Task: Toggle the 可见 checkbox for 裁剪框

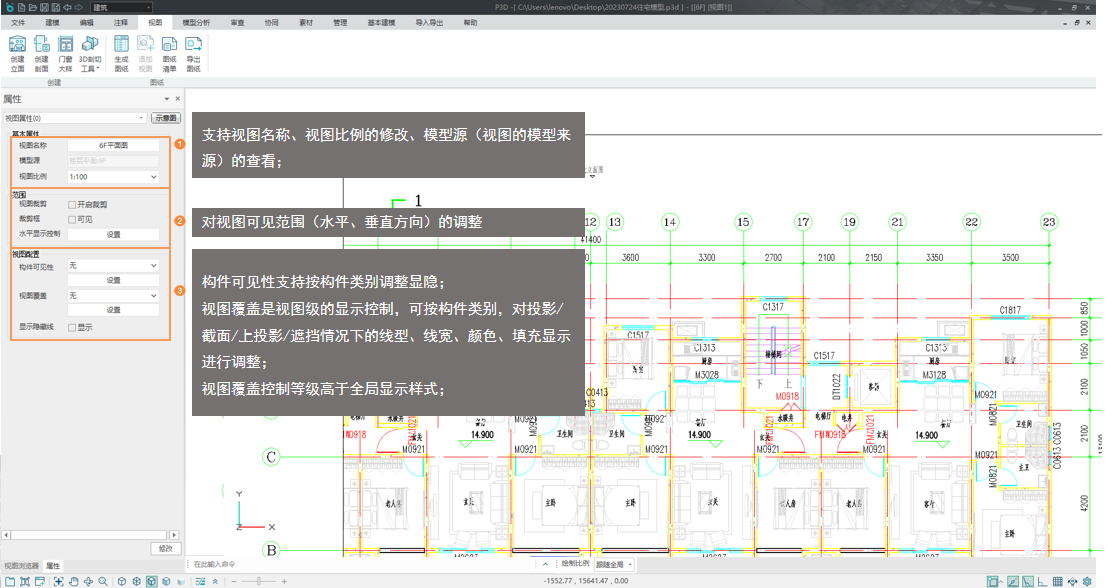Action: (72, 219)
